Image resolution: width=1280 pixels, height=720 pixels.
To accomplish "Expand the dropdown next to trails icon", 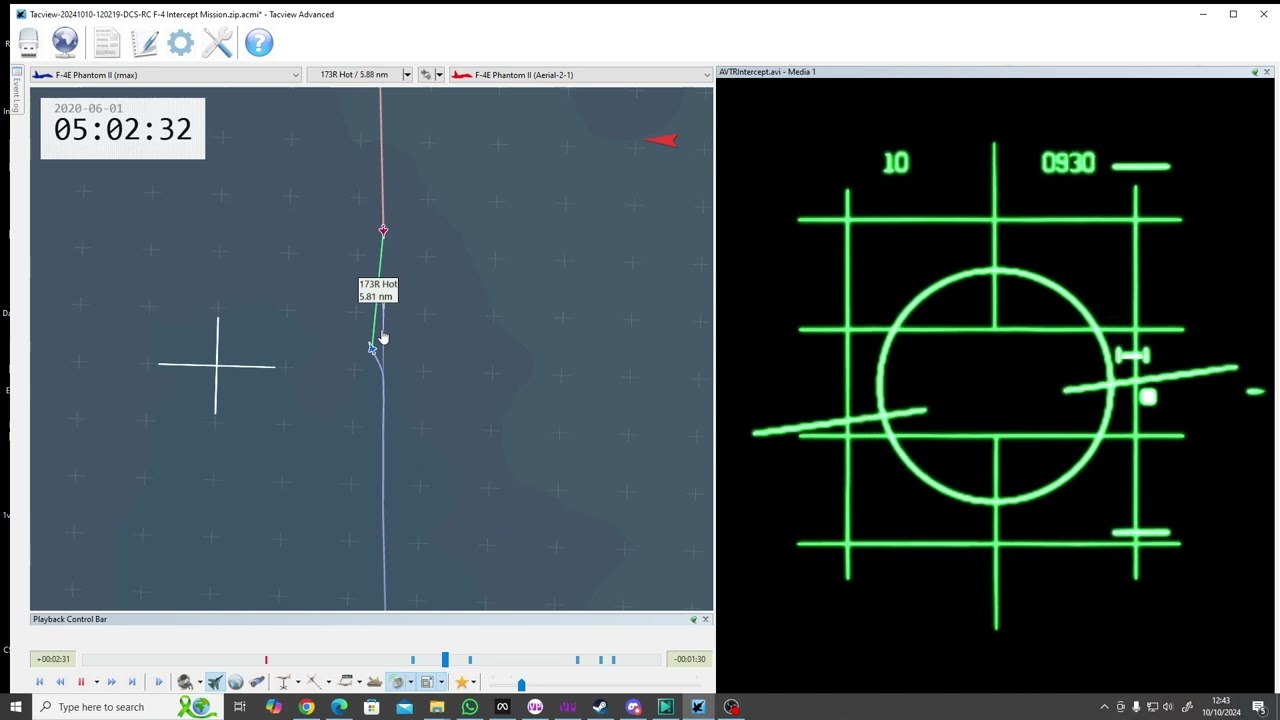I will pyautogui.click(x=329, y=682).
